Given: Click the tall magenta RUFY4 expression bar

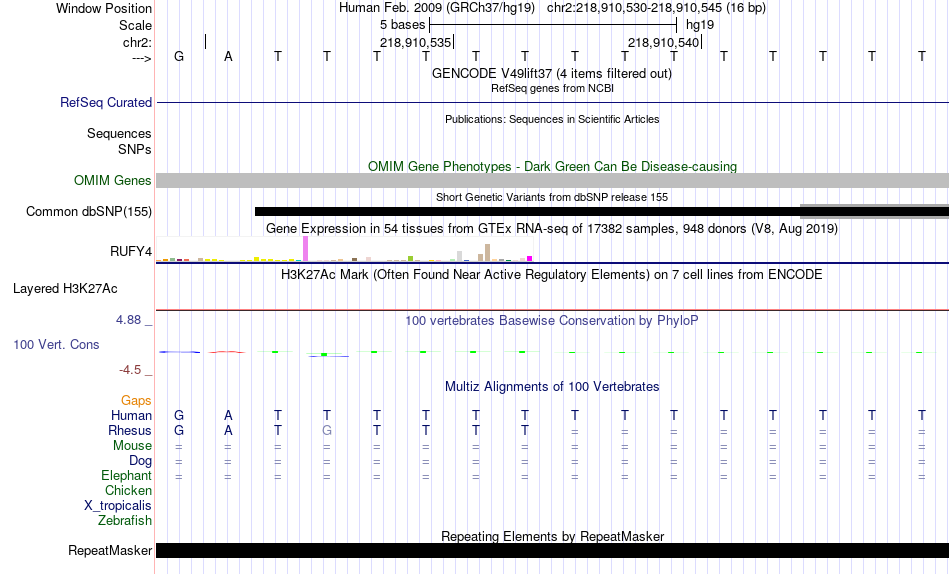Looking at the screenshot, I should click(305, 249).
